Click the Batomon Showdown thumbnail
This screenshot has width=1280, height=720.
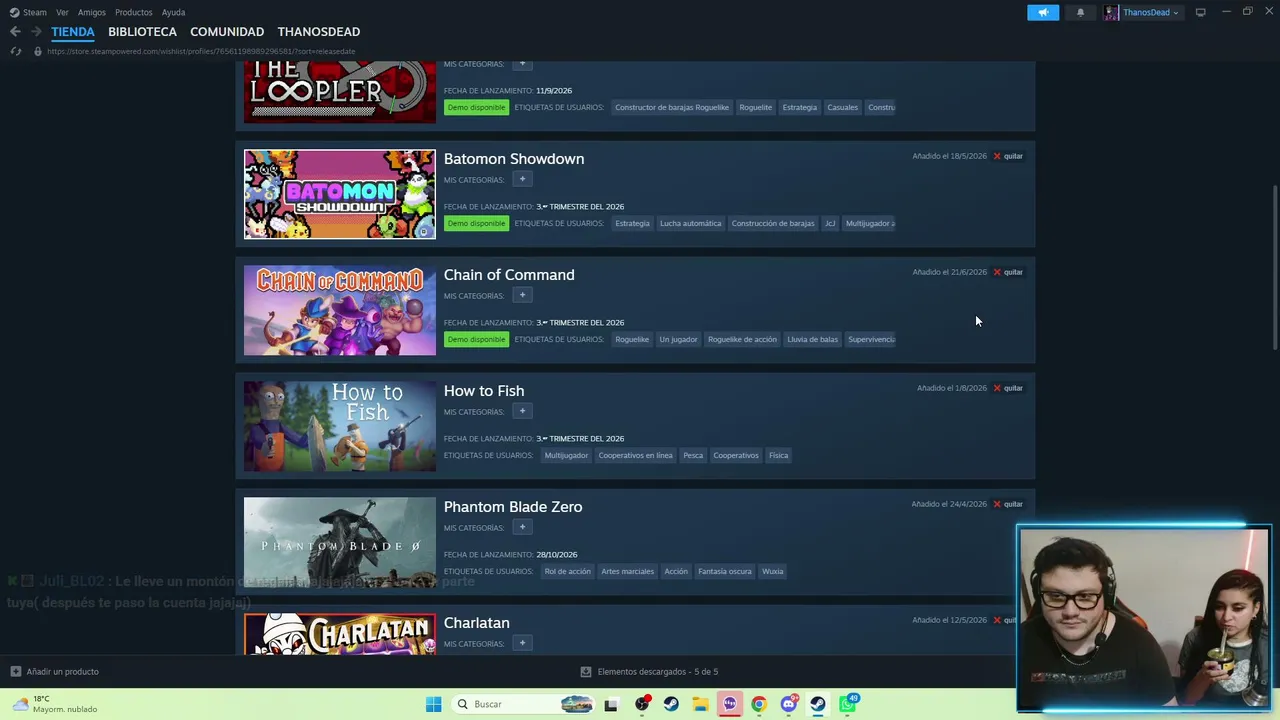tap(340, 194)
